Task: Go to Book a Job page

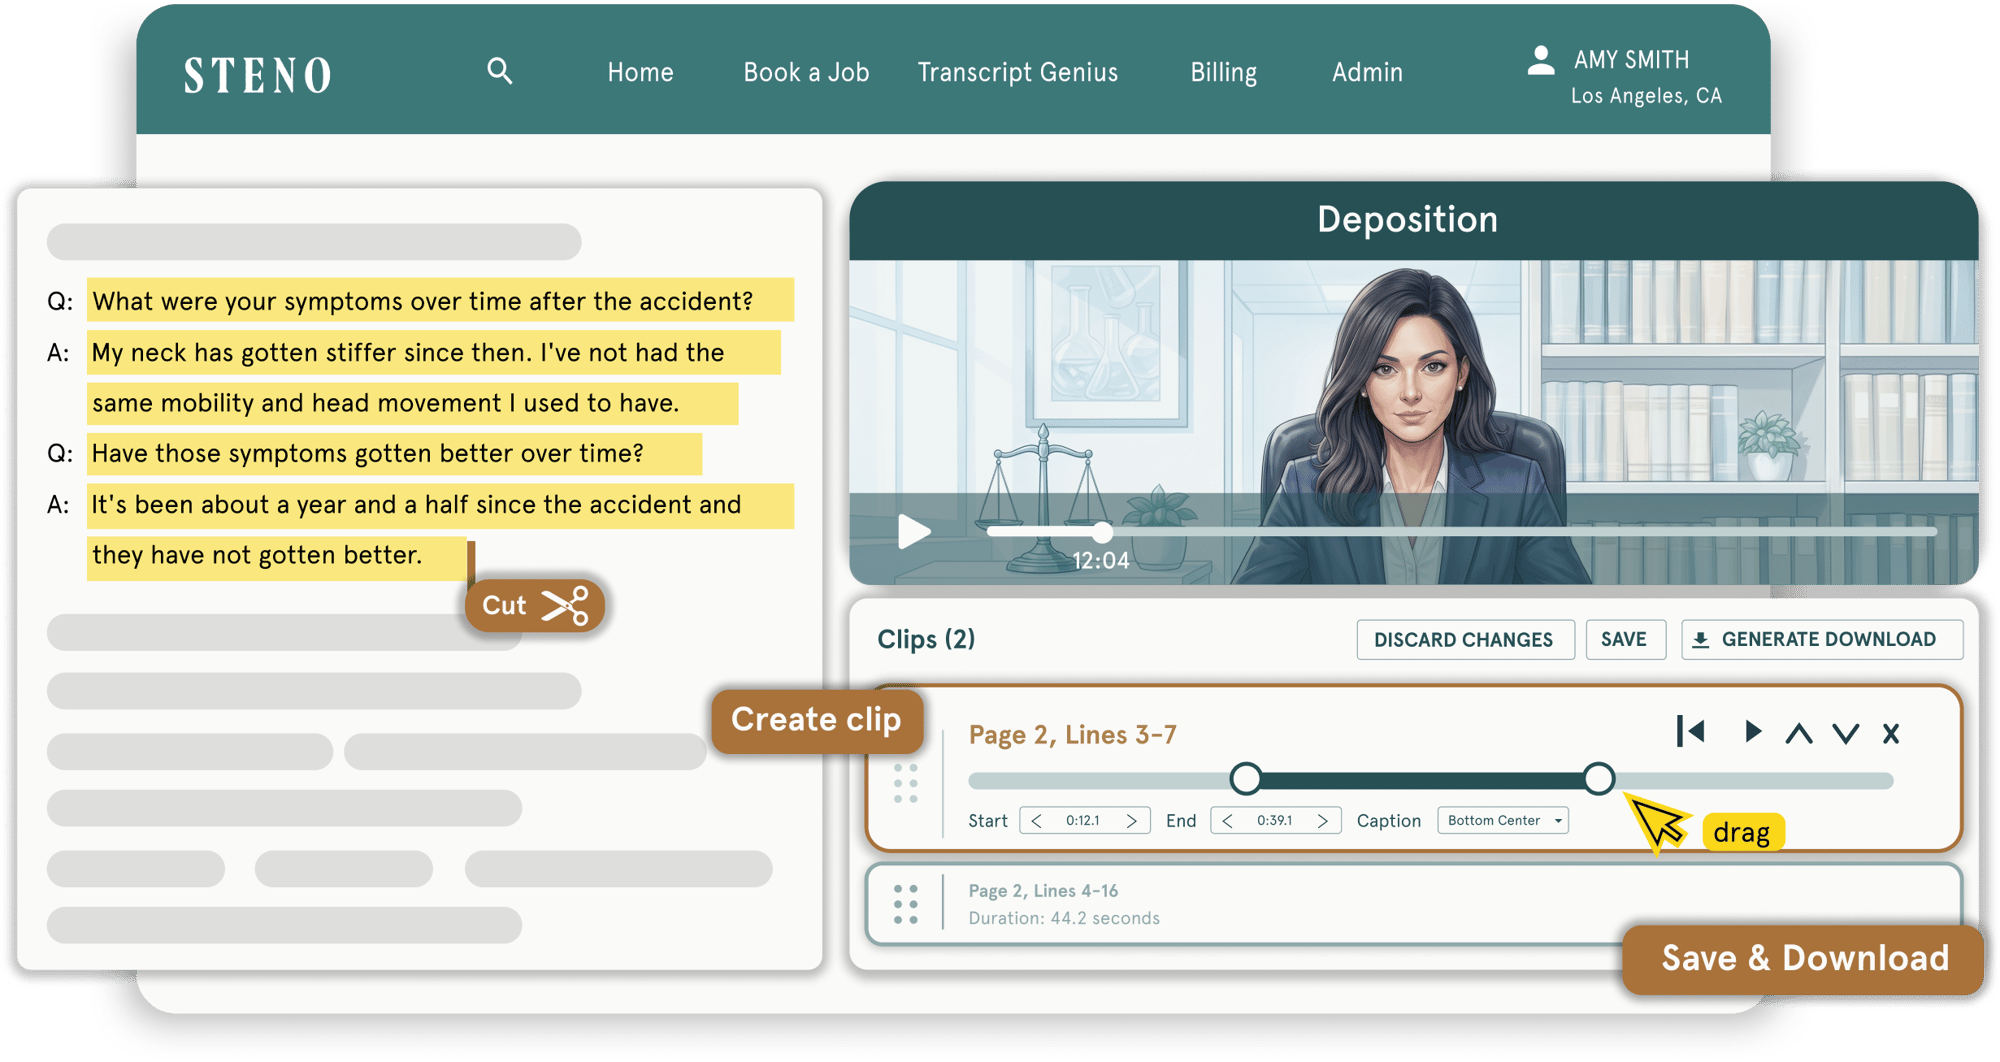Action: tap(806, 72)
